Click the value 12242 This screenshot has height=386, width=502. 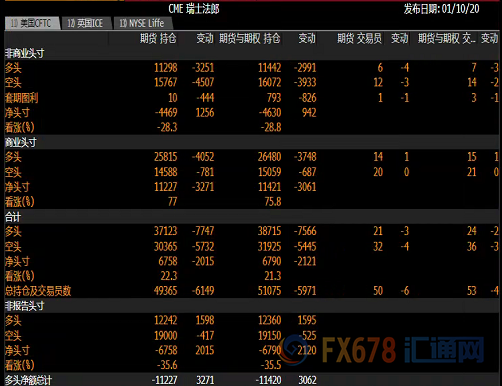tap(166, 320)
